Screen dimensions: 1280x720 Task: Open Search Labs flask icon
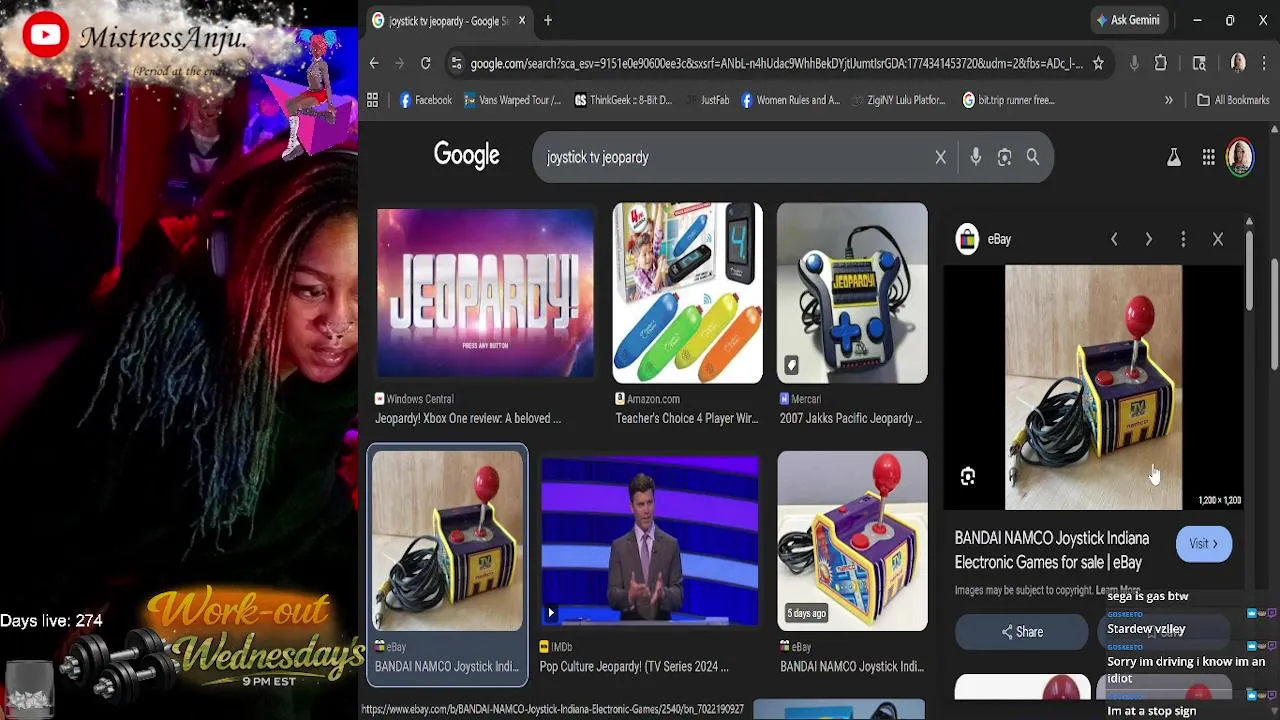click(x=1173, y=157)
